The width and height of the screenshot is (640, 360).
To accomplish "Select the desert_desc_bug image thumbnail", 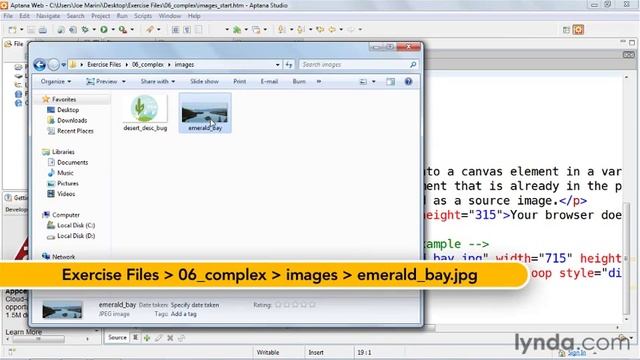I will point(145,113).
